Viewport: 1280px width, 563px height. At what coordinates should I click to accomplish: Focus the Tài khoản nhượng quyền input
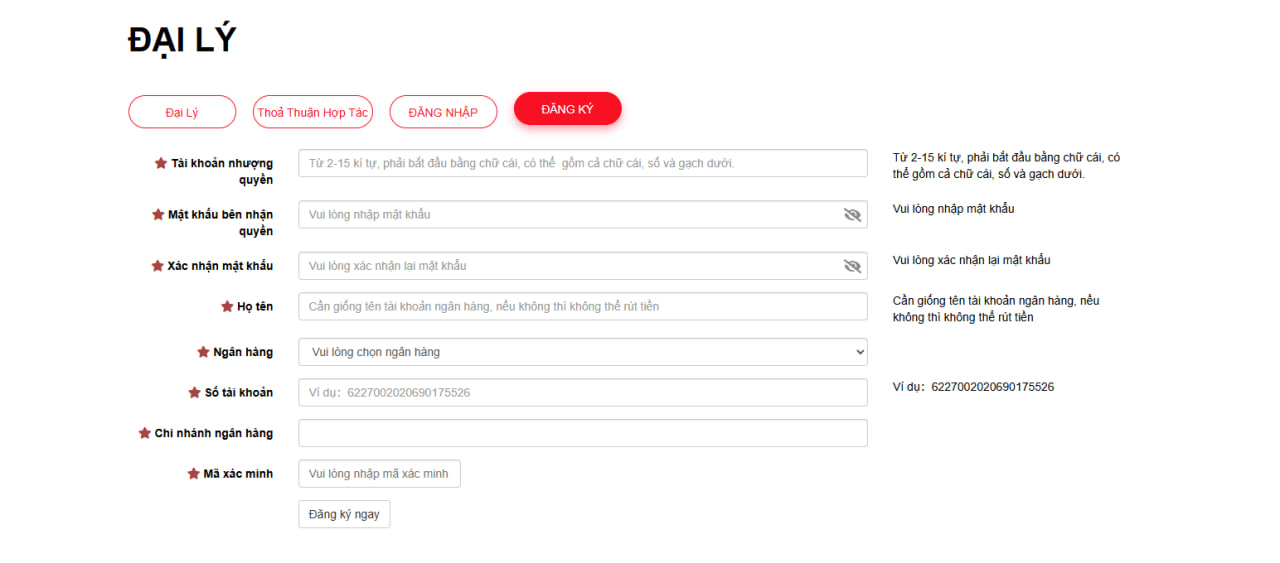click(583, 163)
